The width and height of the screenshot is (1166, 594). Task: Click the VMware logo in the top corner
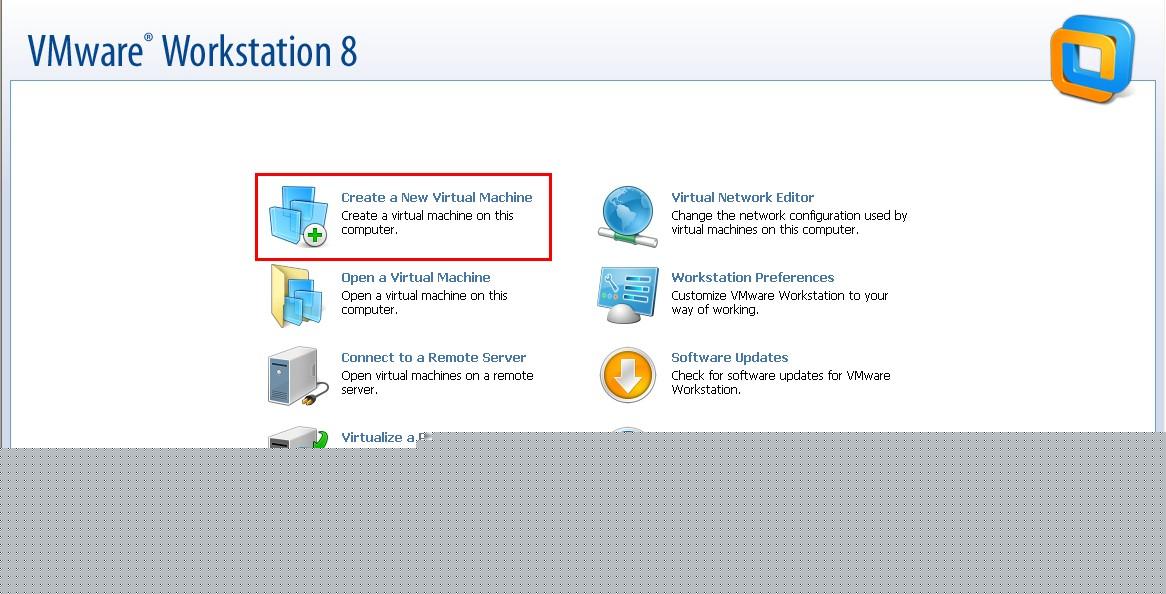pos(1092,59)
